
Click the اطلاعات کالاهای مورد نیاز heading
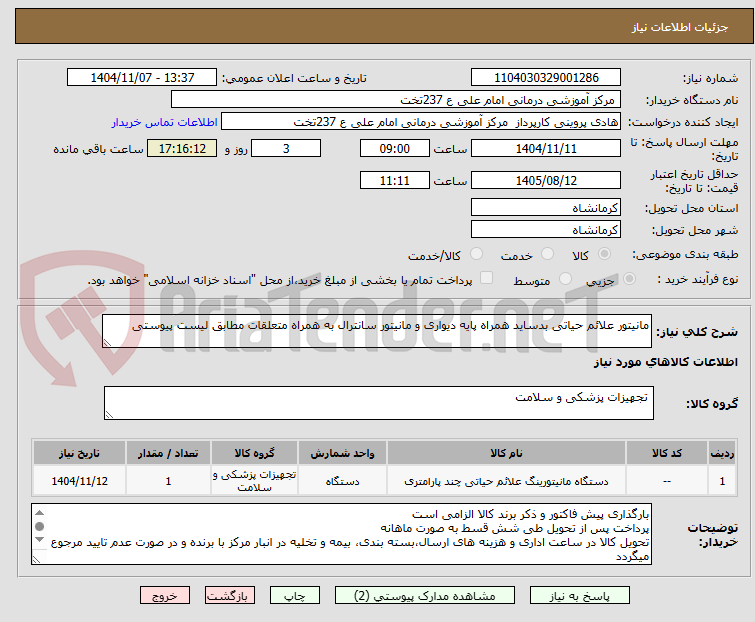pyautogui.click(x=665, y=362)
